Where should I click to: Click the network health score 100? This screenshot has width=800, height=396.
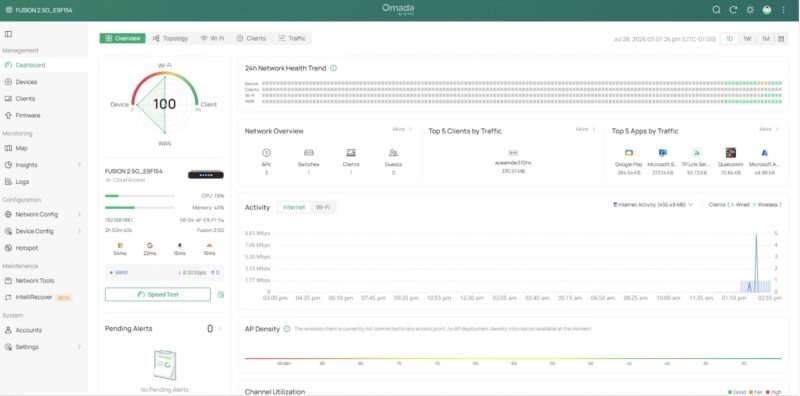click(x=164, y=104)
